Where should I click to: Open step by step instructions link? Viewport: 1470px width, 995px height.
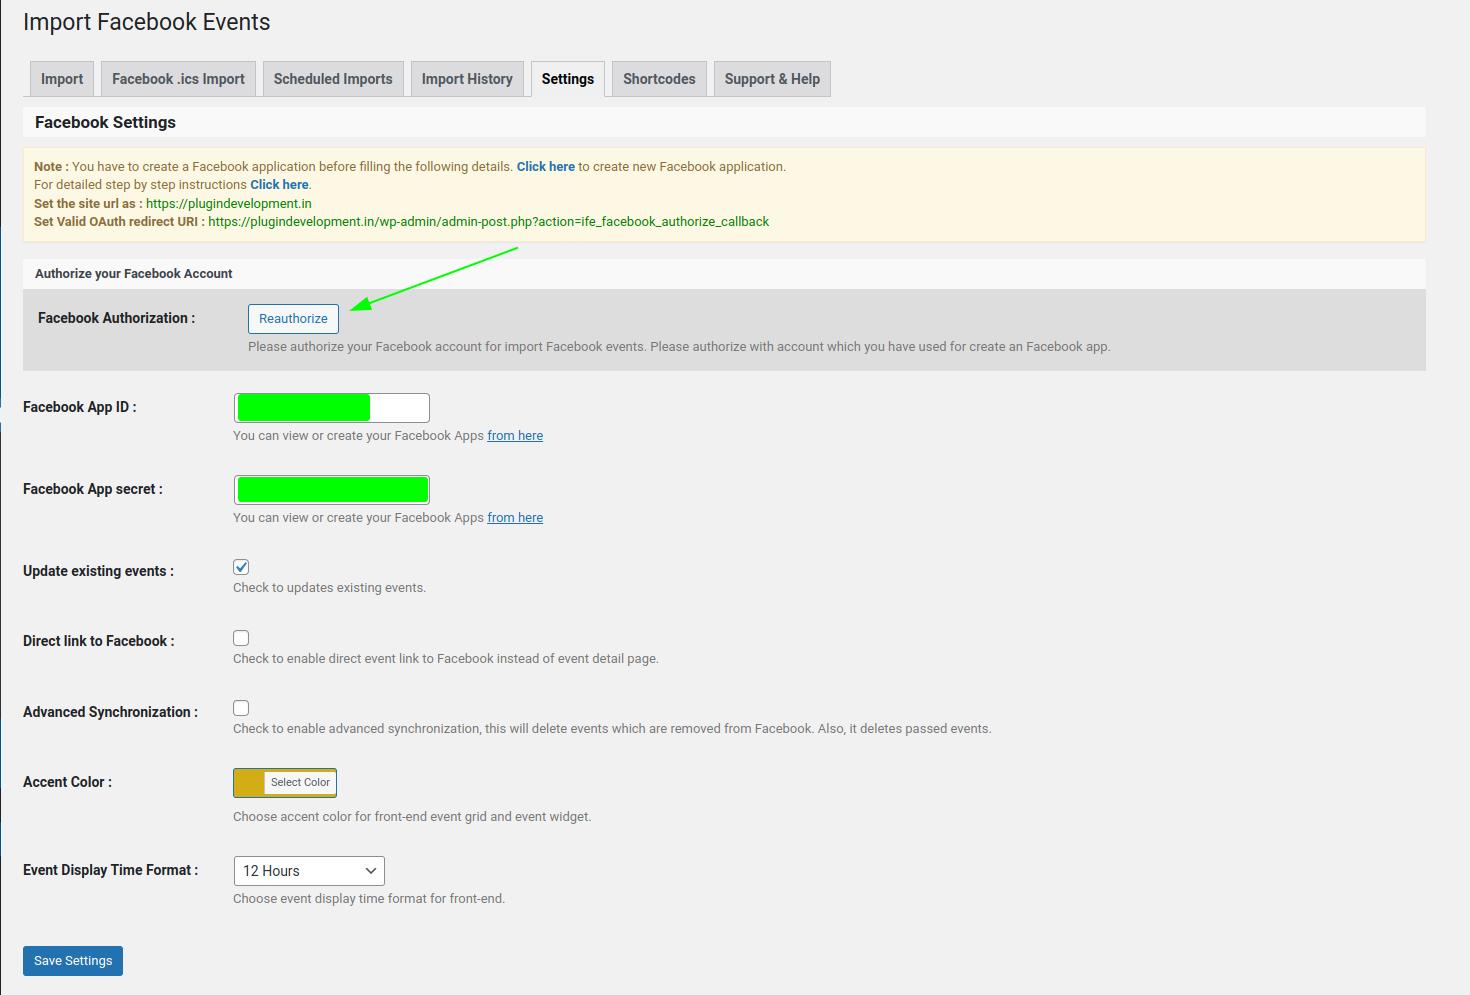(279, 185)
